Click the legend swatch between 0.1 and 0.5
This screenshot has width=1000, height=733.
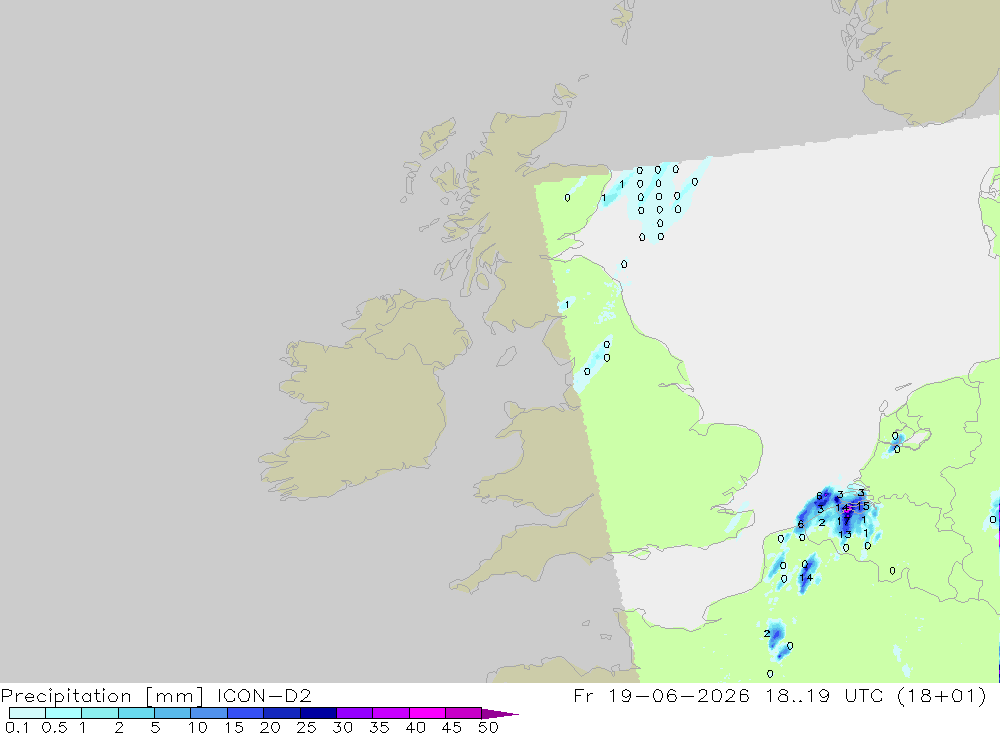(x=27, y=713)
